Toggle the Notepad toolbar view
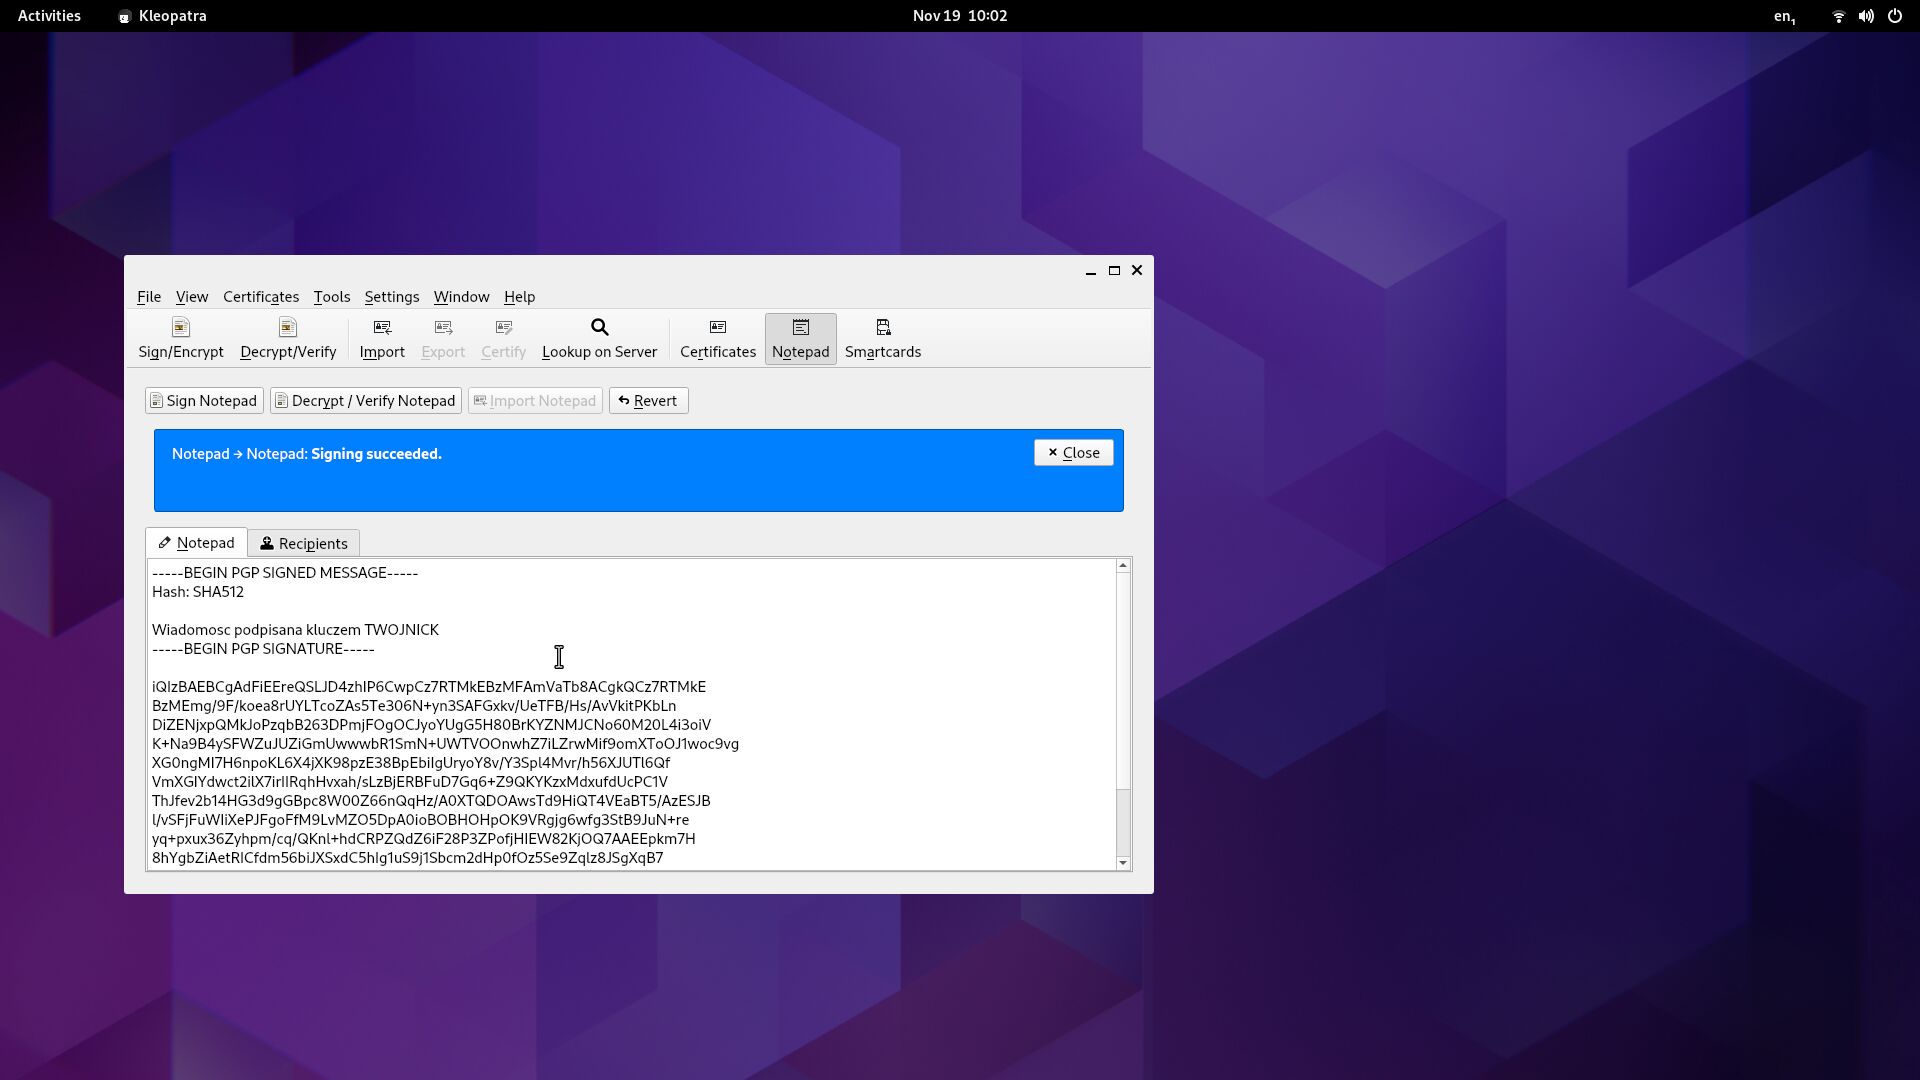This screenshot has height=1080, width=1920. tap(800, 339)
